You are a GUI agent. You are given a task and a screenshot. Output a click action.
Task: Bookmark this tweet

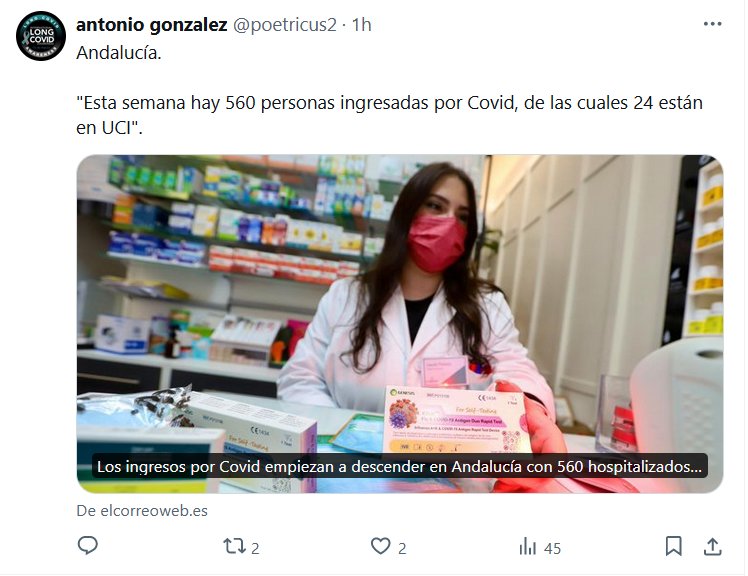coord(674,546)
